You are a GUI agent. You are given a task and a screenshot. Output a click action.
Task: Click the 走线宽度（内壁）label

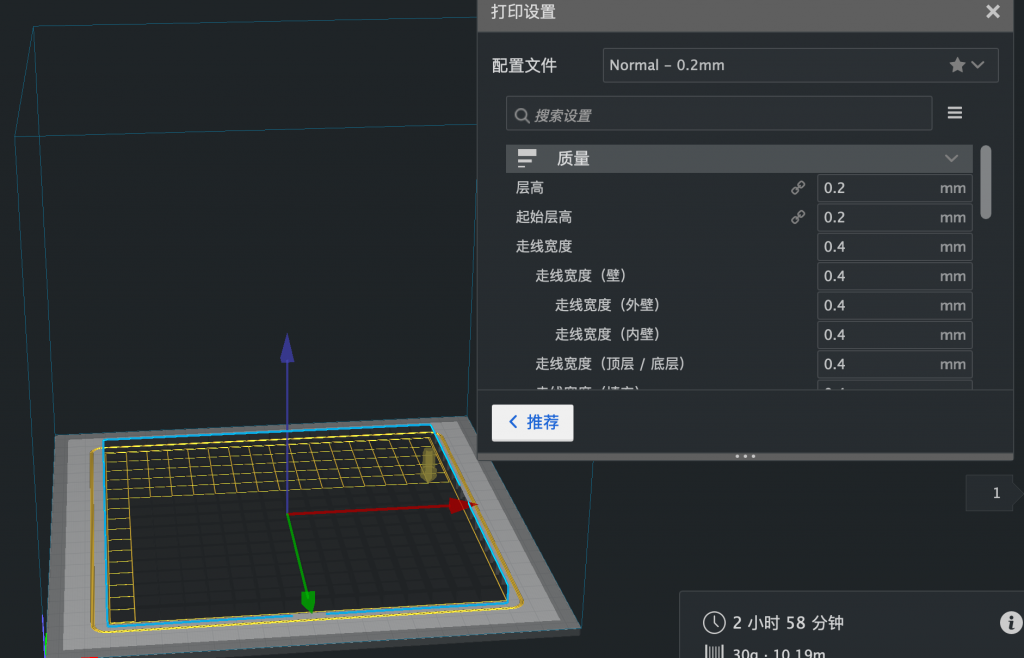(x=607, y=335)
